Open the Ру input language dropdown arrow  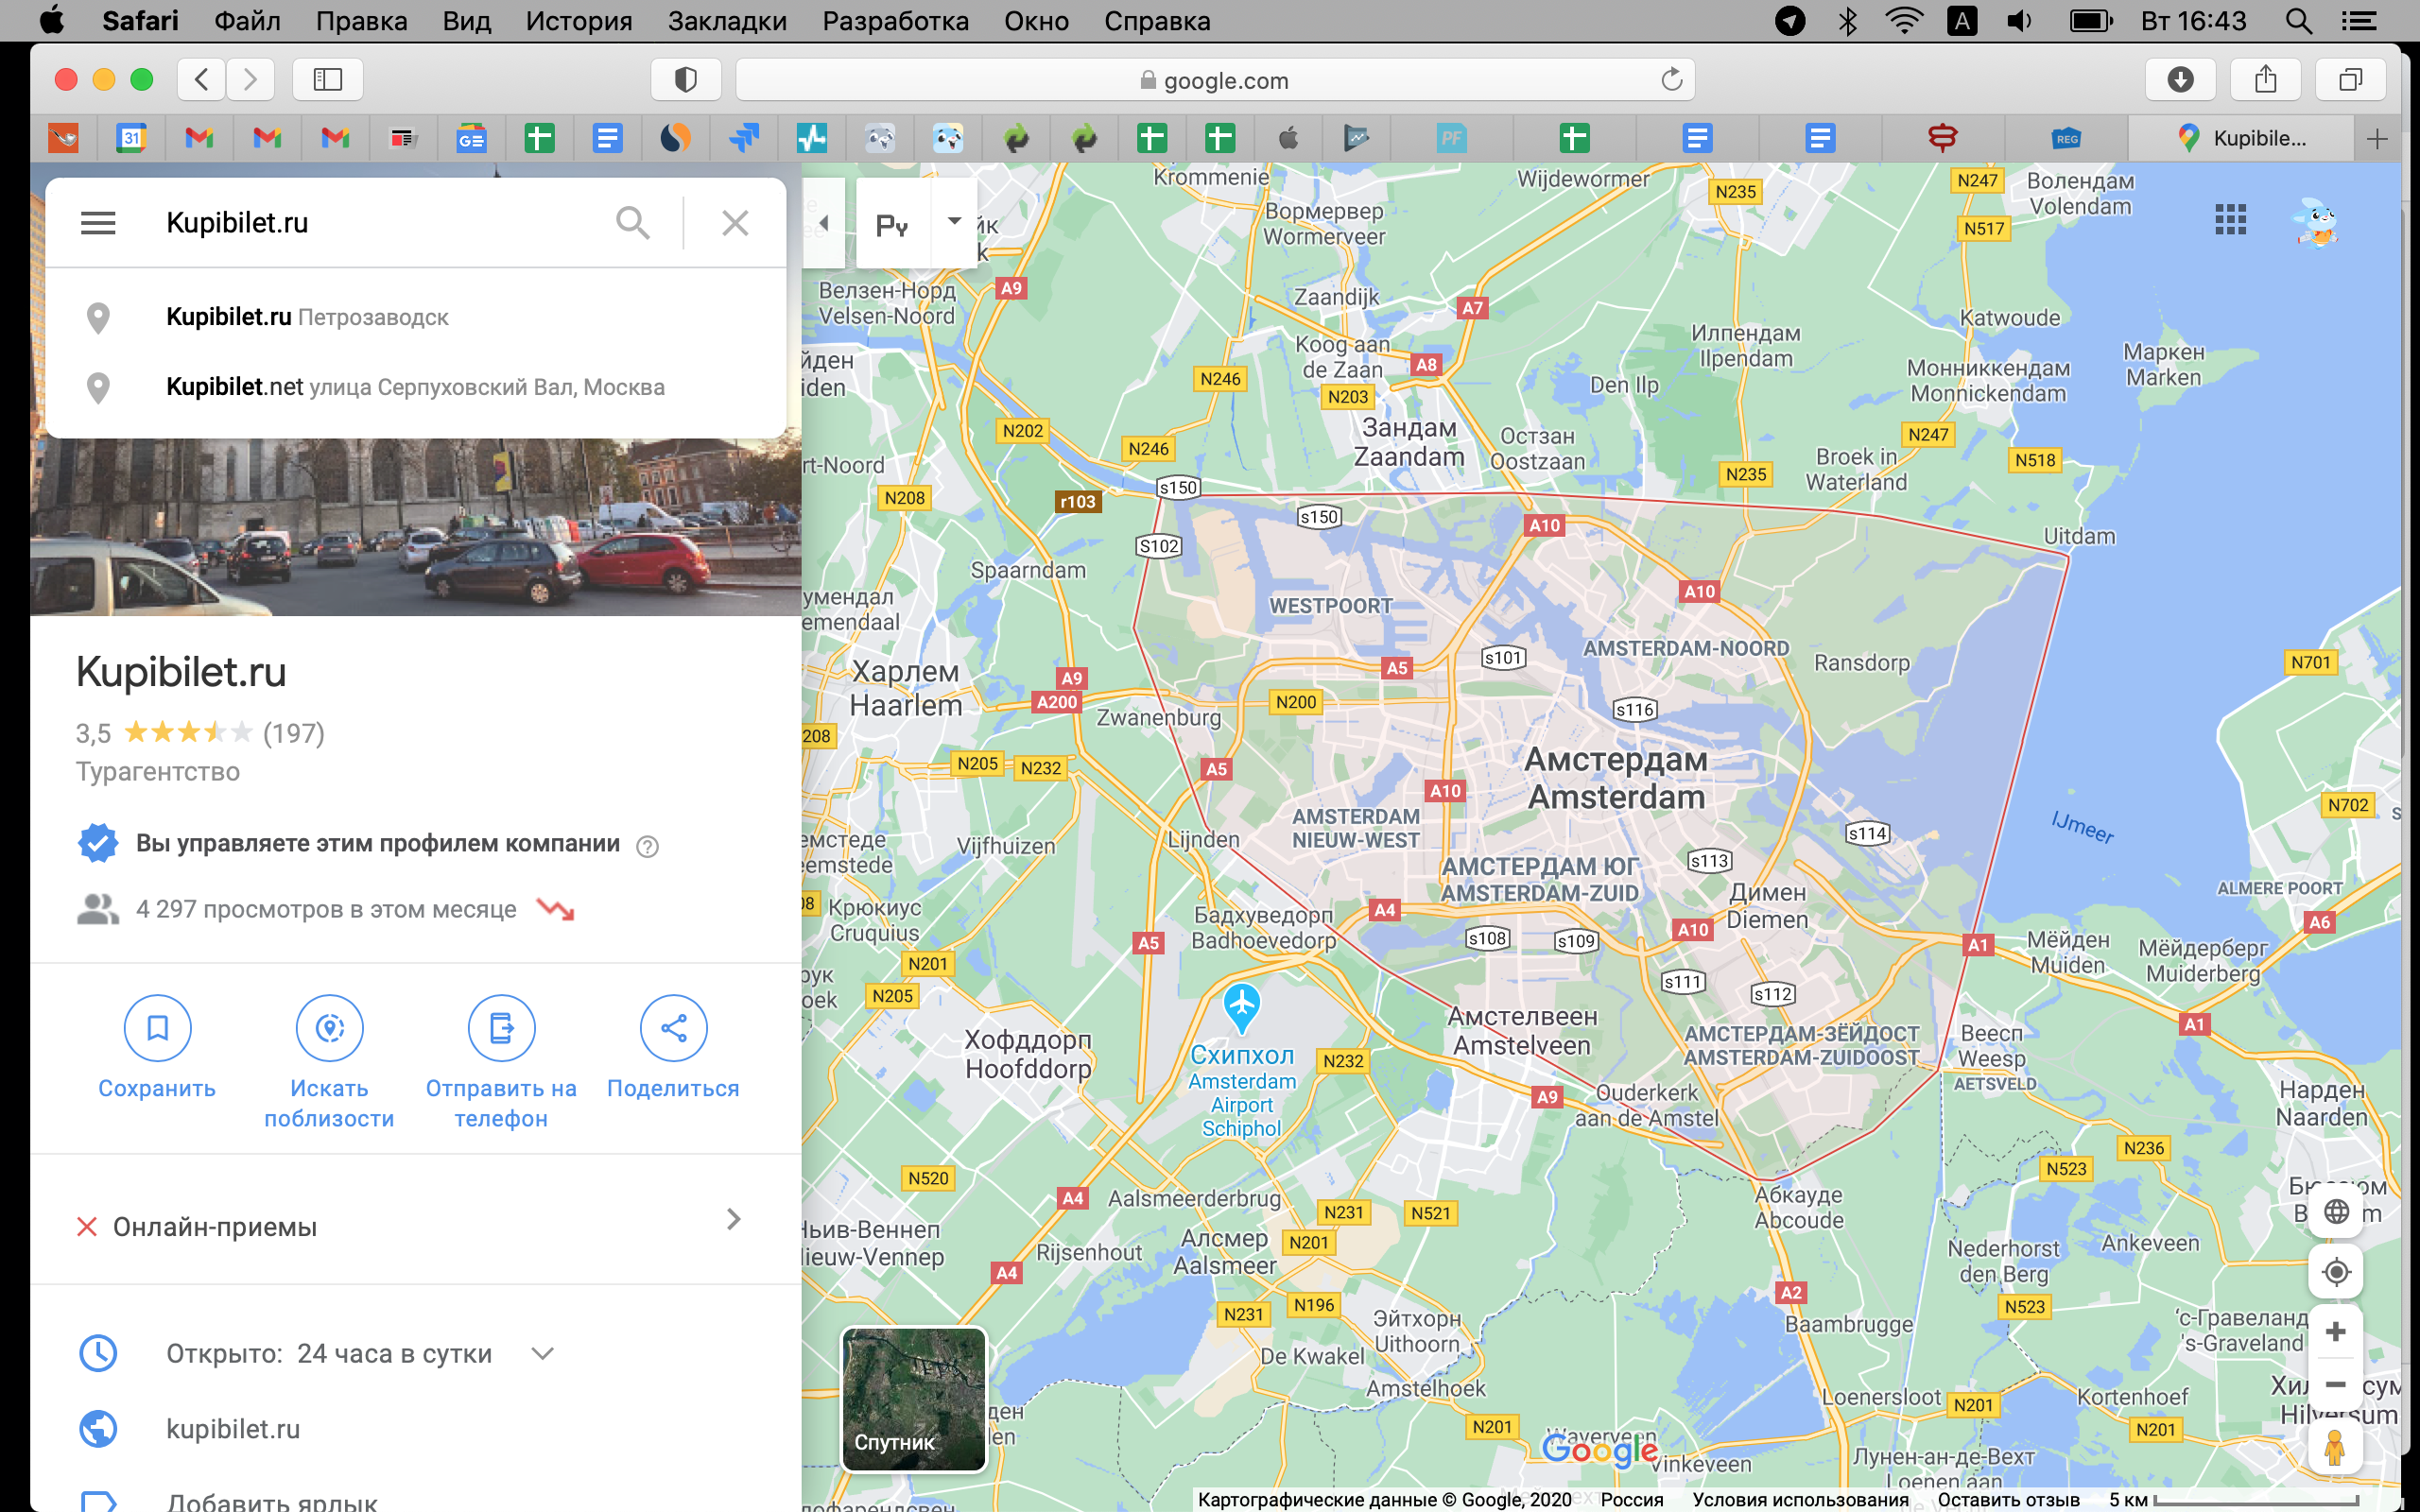(x=954, y=222)
